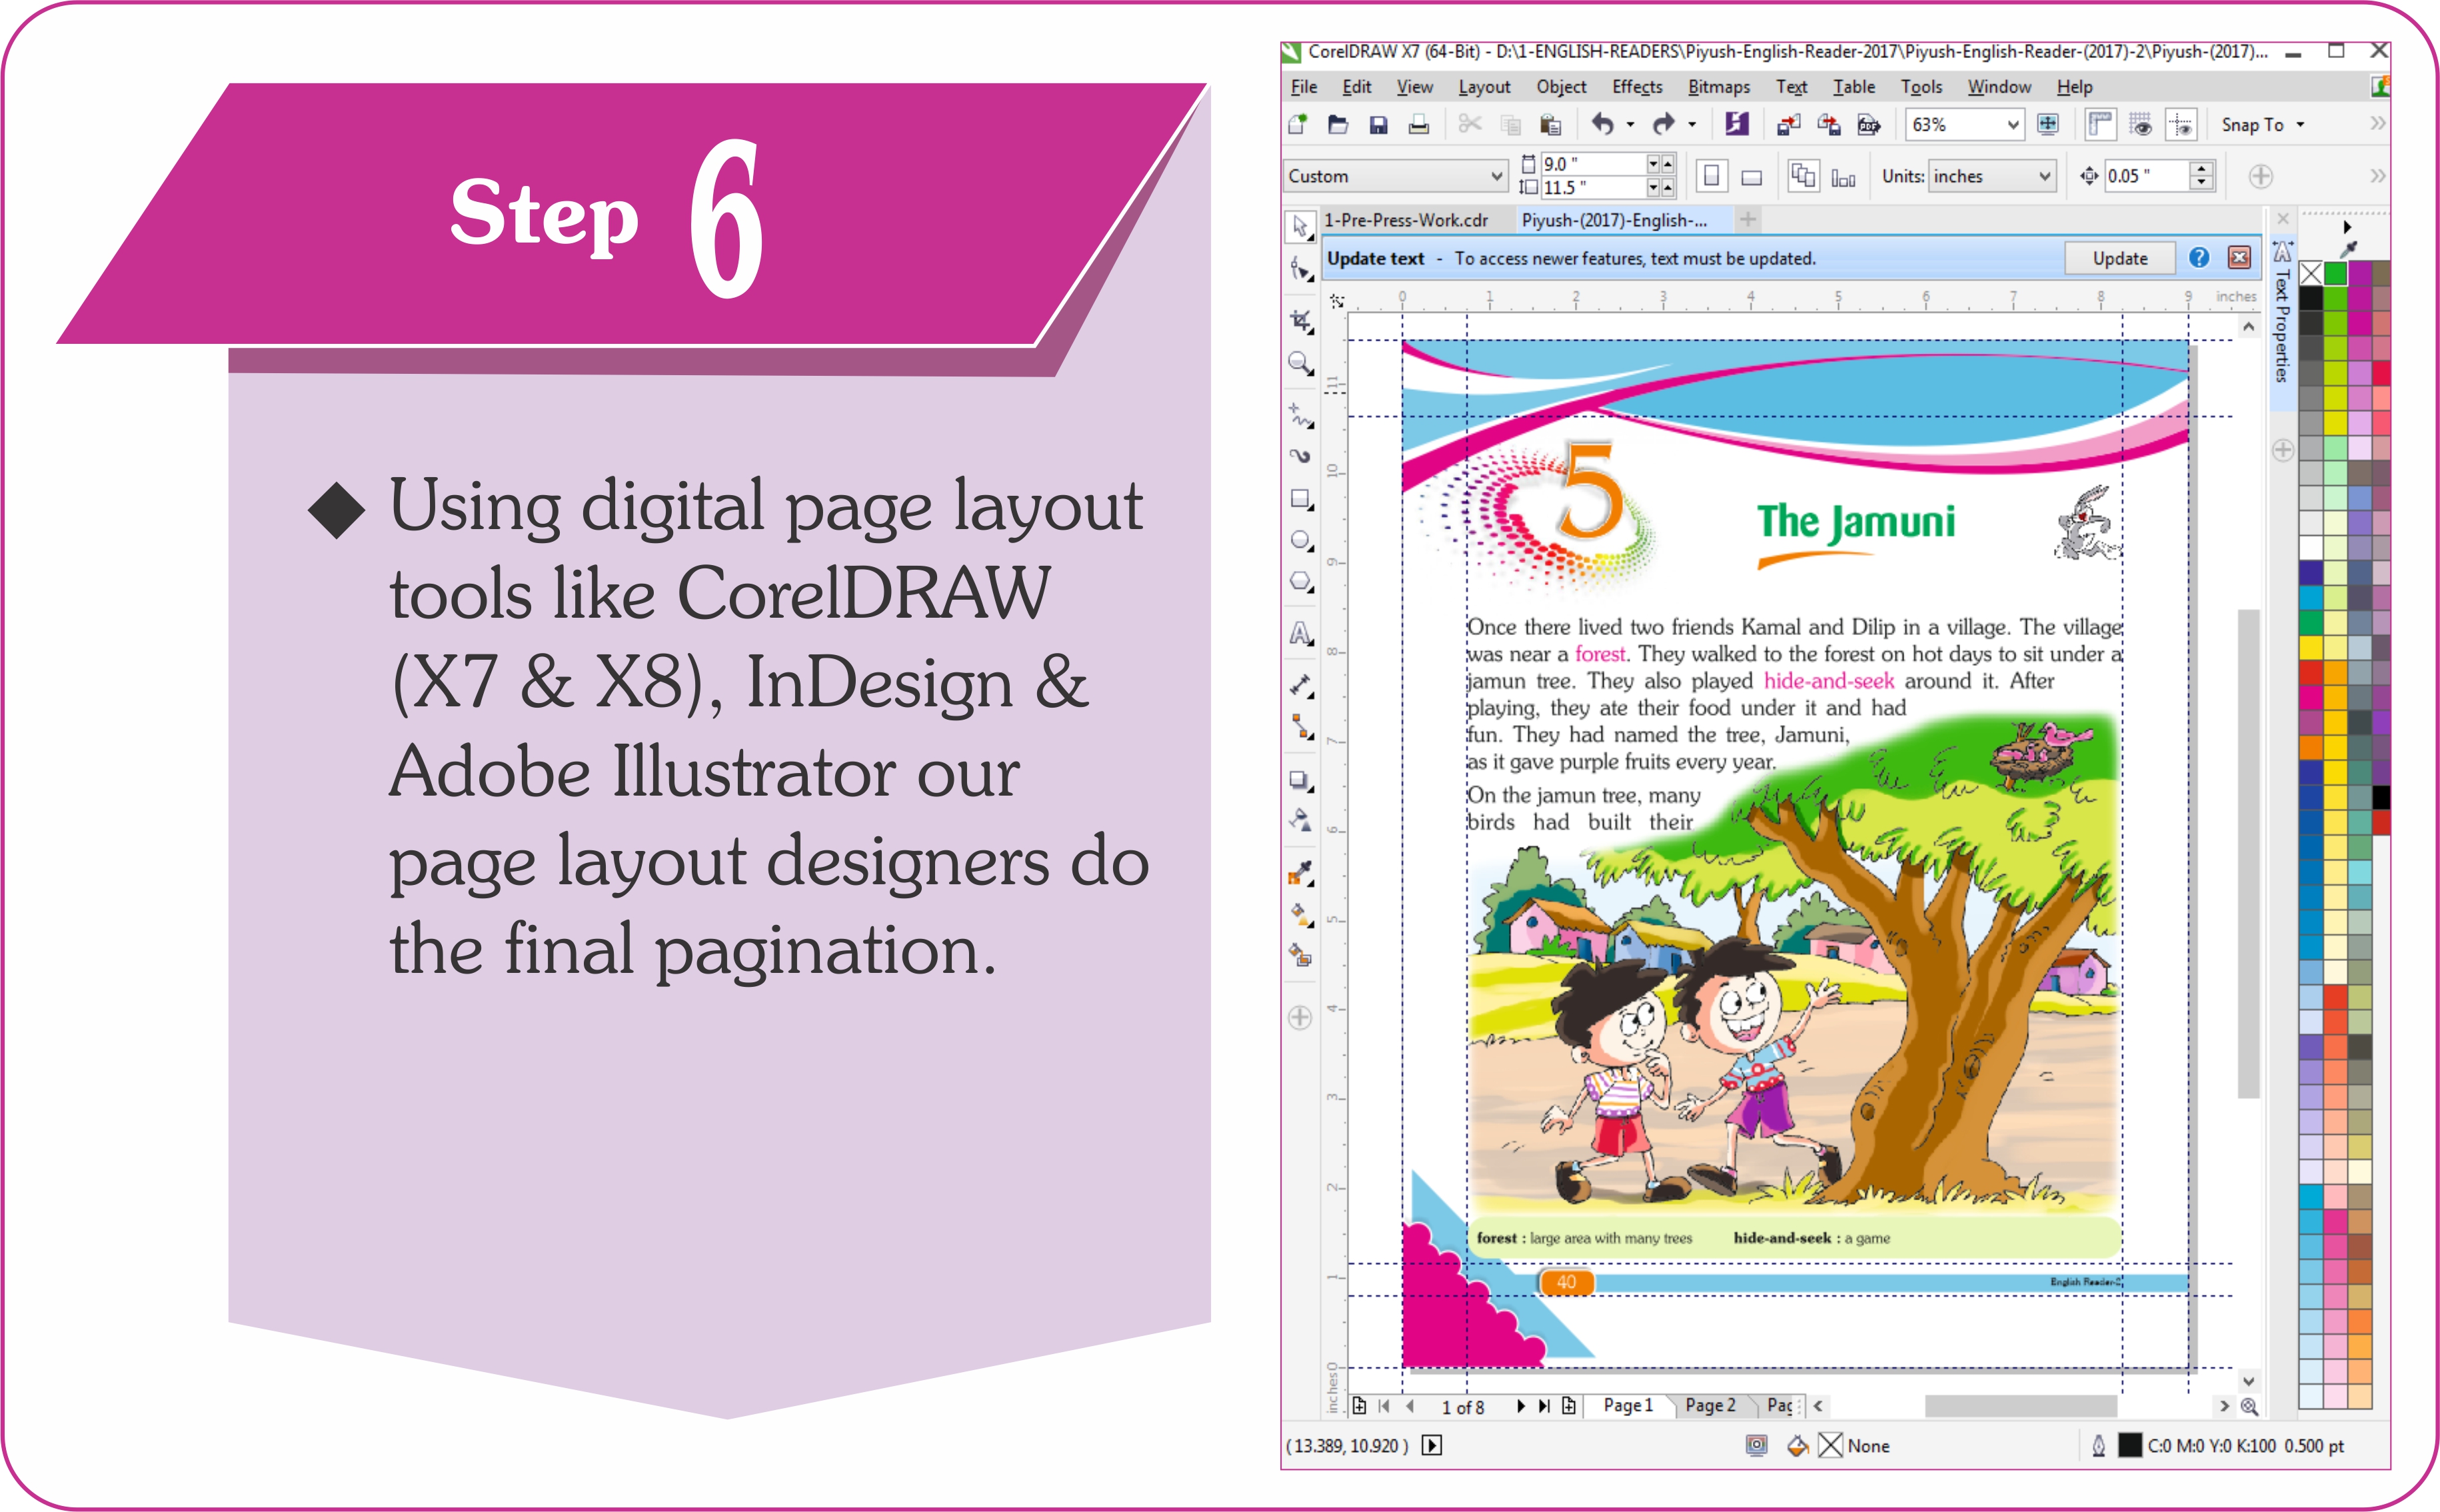This screenshot has width=2440, height=1512.
Task: Open the Bitmaps menu
Action: pos(1718,87)
